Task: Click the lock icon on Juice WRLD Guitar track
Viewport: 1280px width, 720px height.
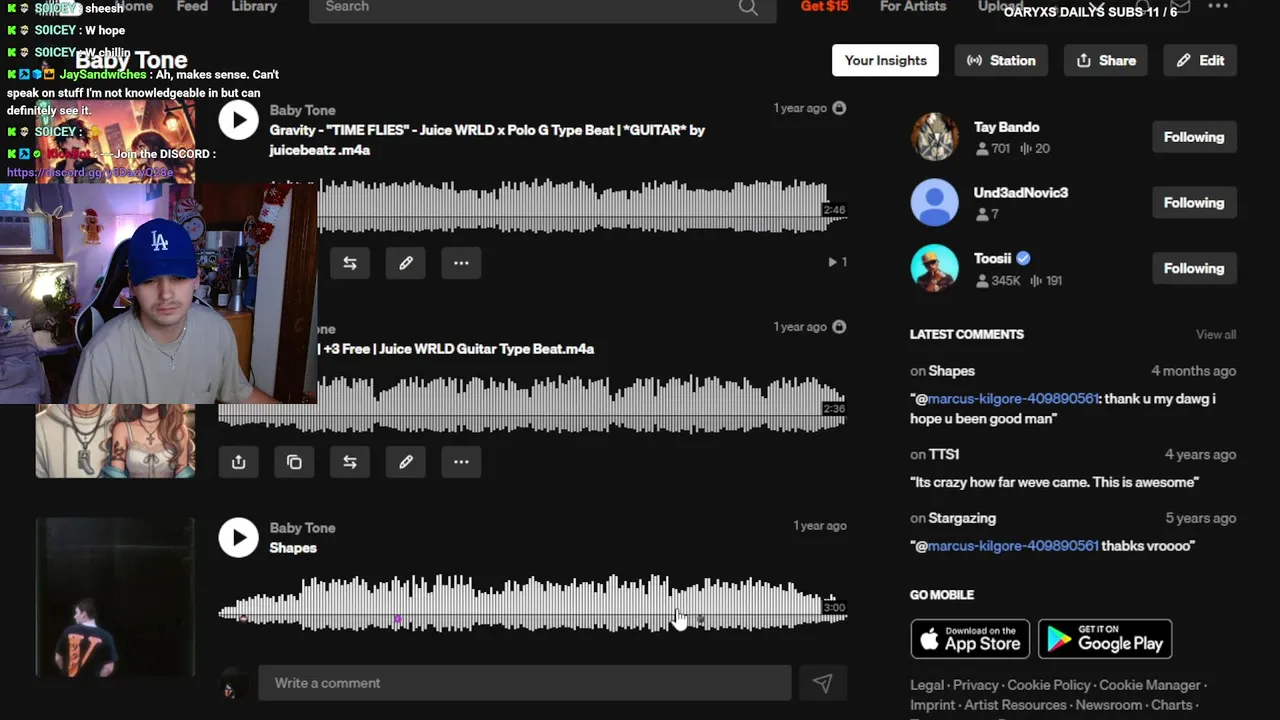Action: click(x=839, y=327)
